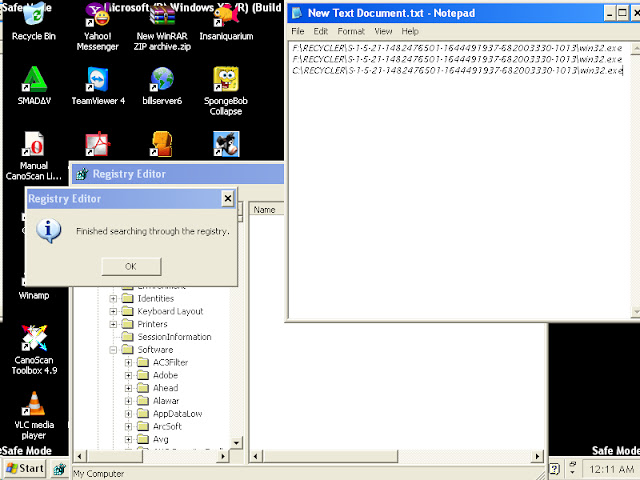Click the Winamp desktop shortcut label
The image size is (640, 480).
click(34, 296)
